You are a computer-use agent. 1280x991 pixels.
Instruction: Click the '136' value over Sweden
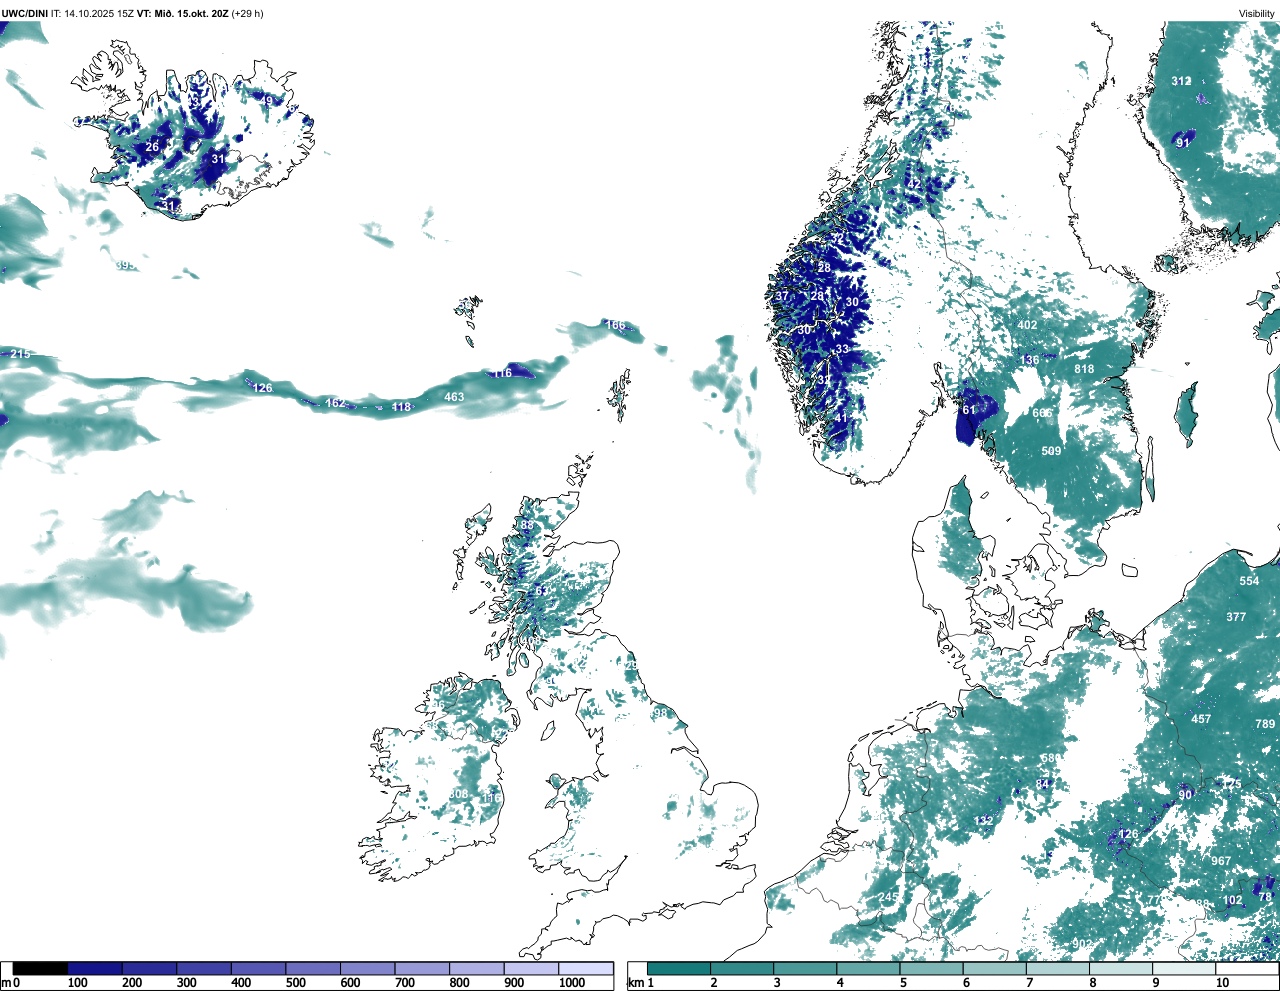click(x=1029, y=360)
